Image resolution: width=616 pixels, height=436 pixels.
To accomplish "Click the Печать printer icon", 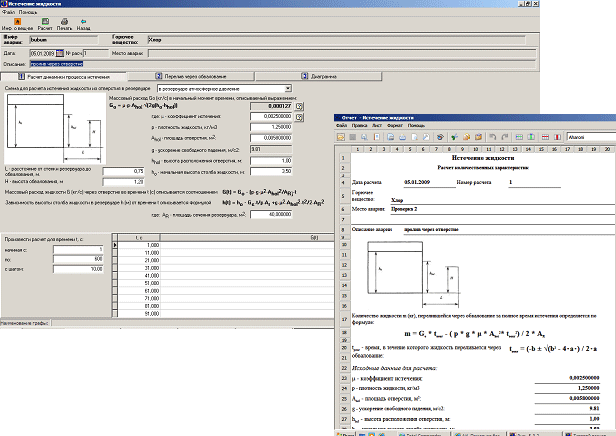I will pos(65,22).
